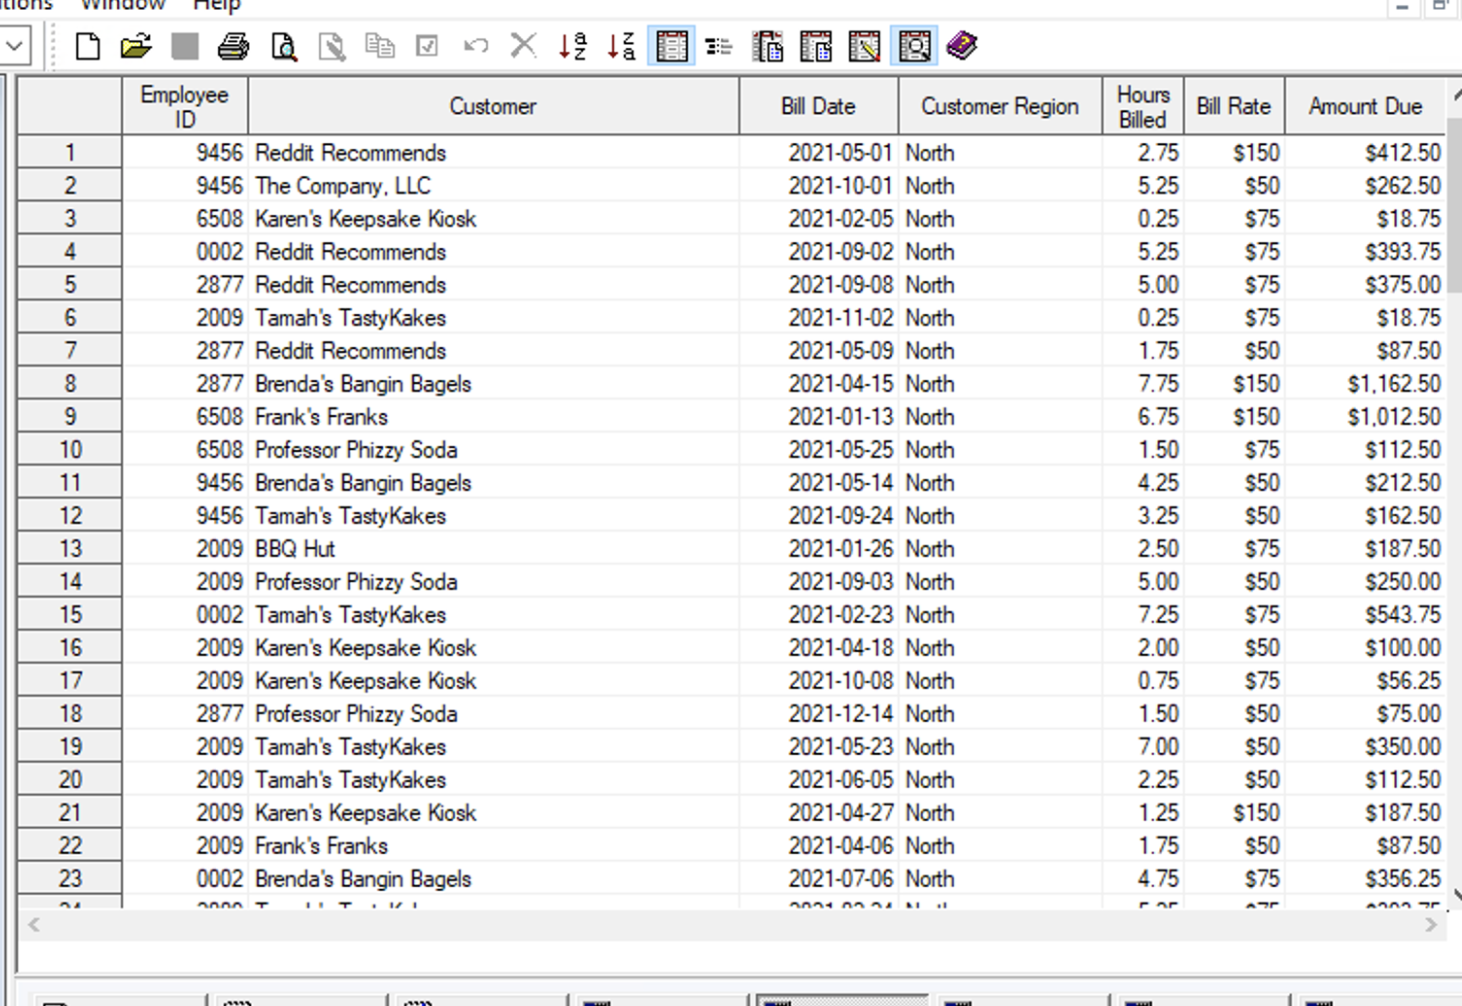Click table-with-document icon left of the table-pencil icon
The width and height of the screenshot is (1462, 1006).
(816, 46)
